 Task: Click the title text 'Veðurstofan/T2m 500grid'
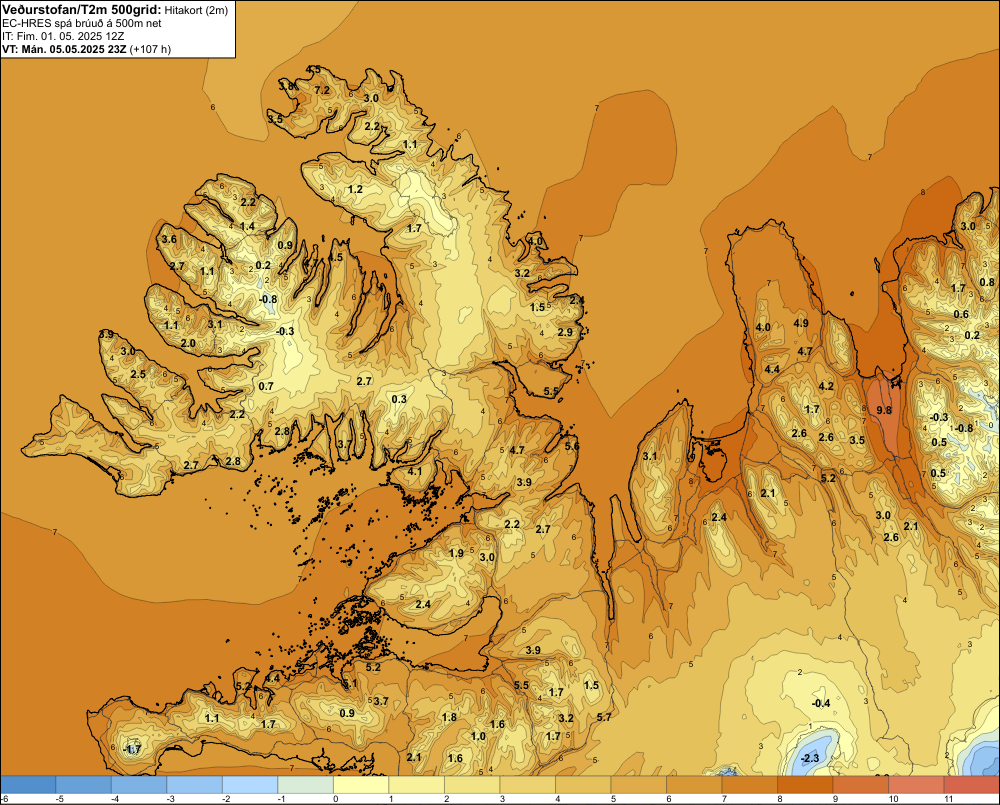pyautogui.click(x=82, y=9)
